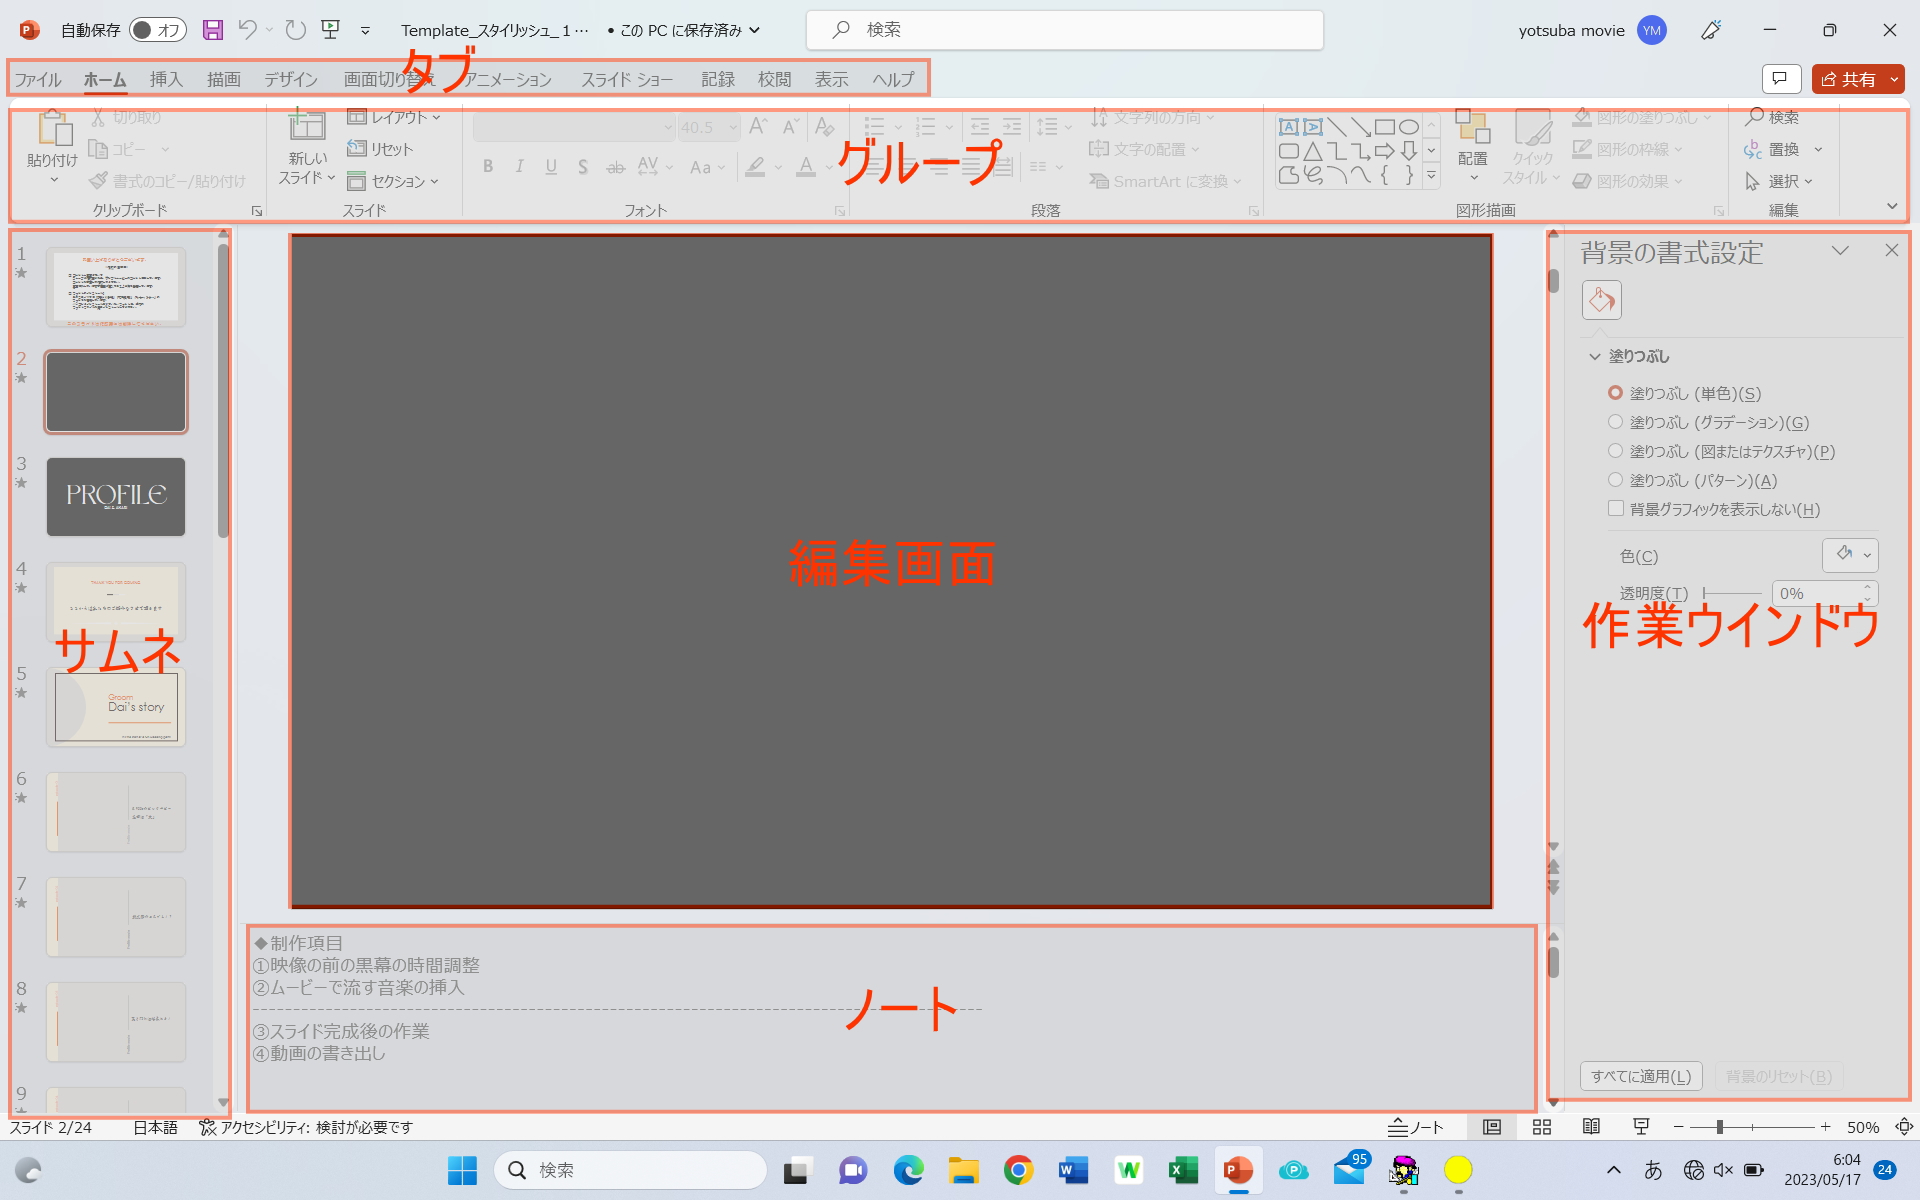Select 塗りつぶし (グラデーション) radio button
The image size is (1920, 1200).
pos(1615,422)
